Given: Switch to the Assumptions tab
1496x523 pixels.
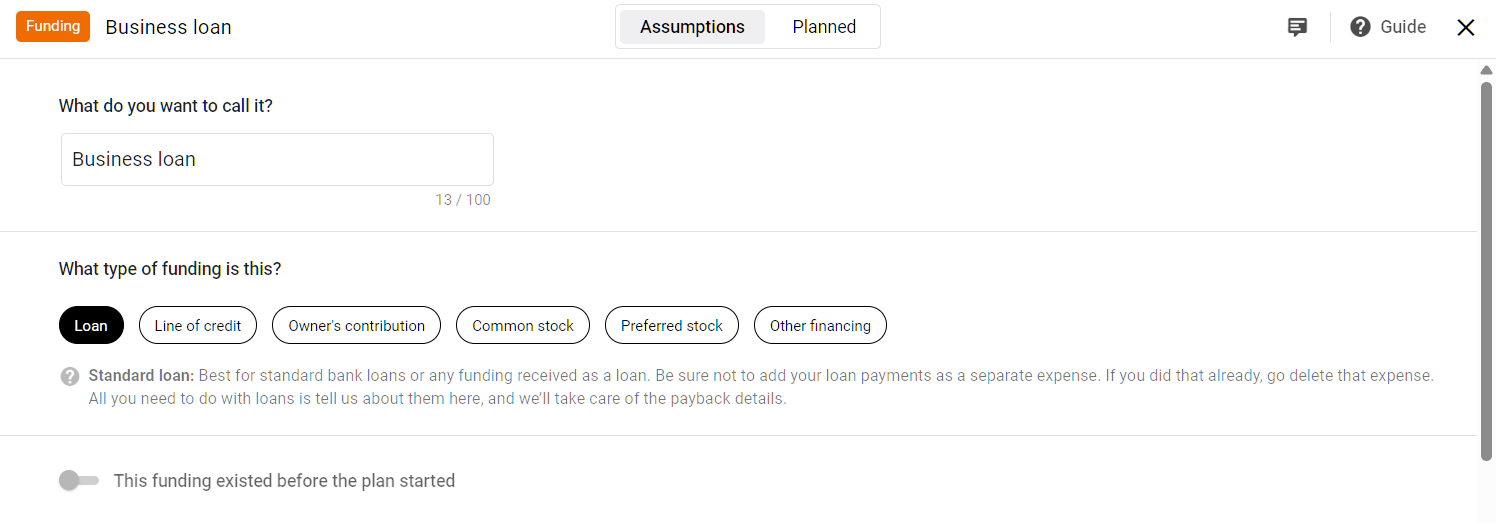Looking at the screenshot, I should tap(692, 27).
